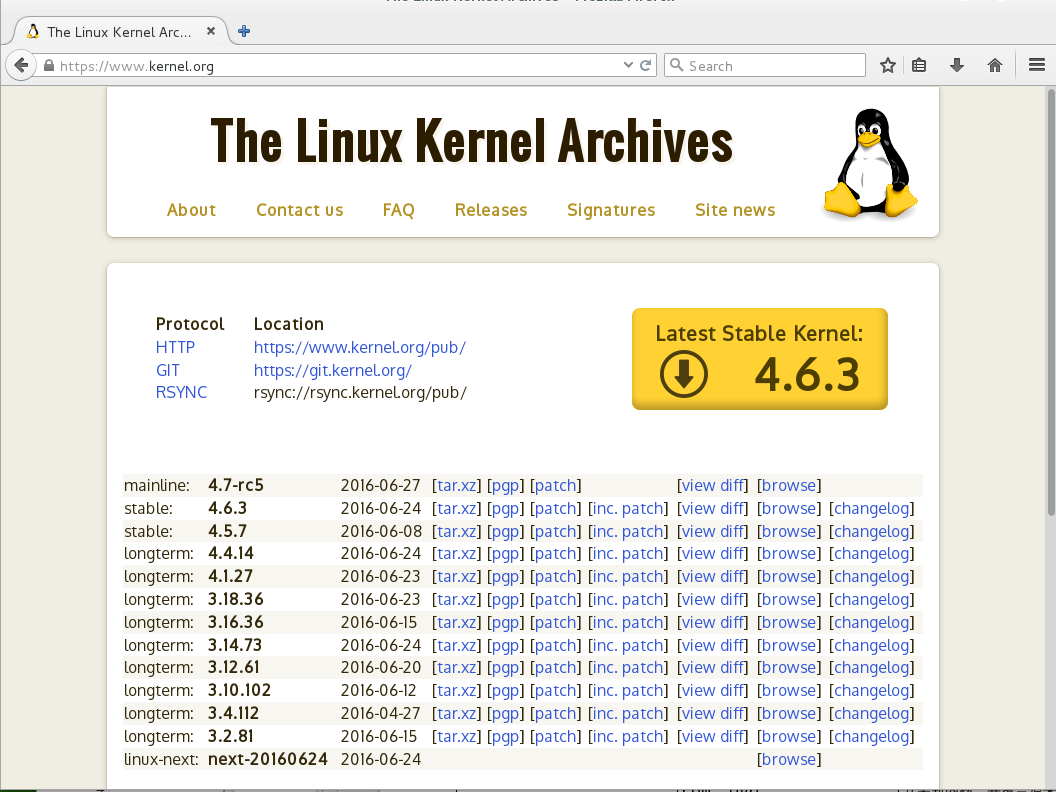
Task: Click the browser back arrow button
Action: 21,65
